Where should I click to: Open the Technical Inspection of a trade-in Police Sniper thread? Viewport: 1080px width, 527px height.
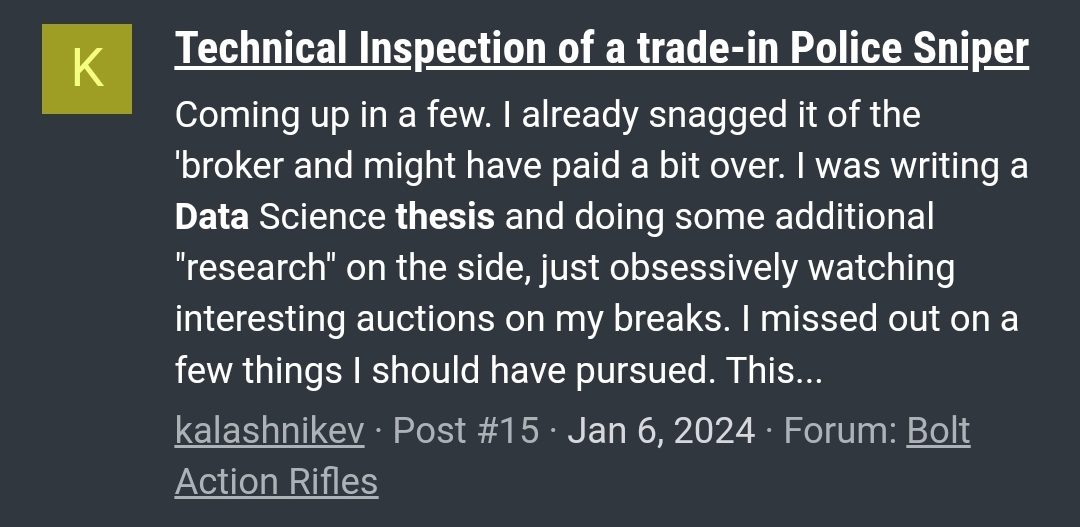point(602,48)
